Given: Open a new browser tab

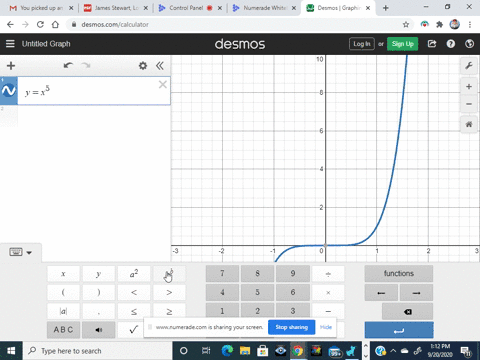Looking at the screenshot, I should 385,8.
